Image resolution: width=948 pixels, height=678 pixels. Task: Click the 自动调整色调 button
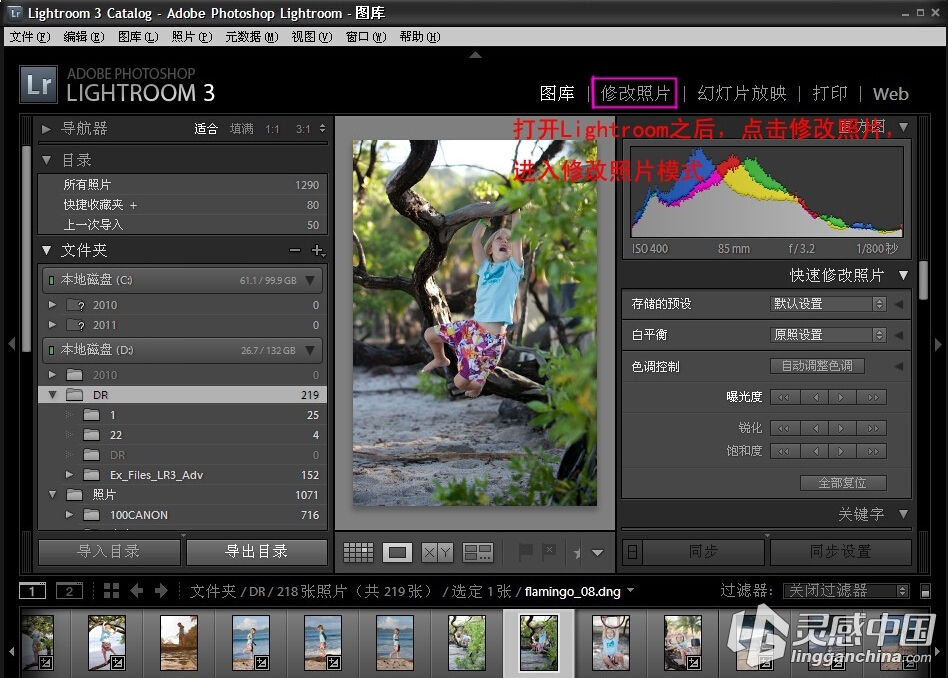click(x=817, y=366)
